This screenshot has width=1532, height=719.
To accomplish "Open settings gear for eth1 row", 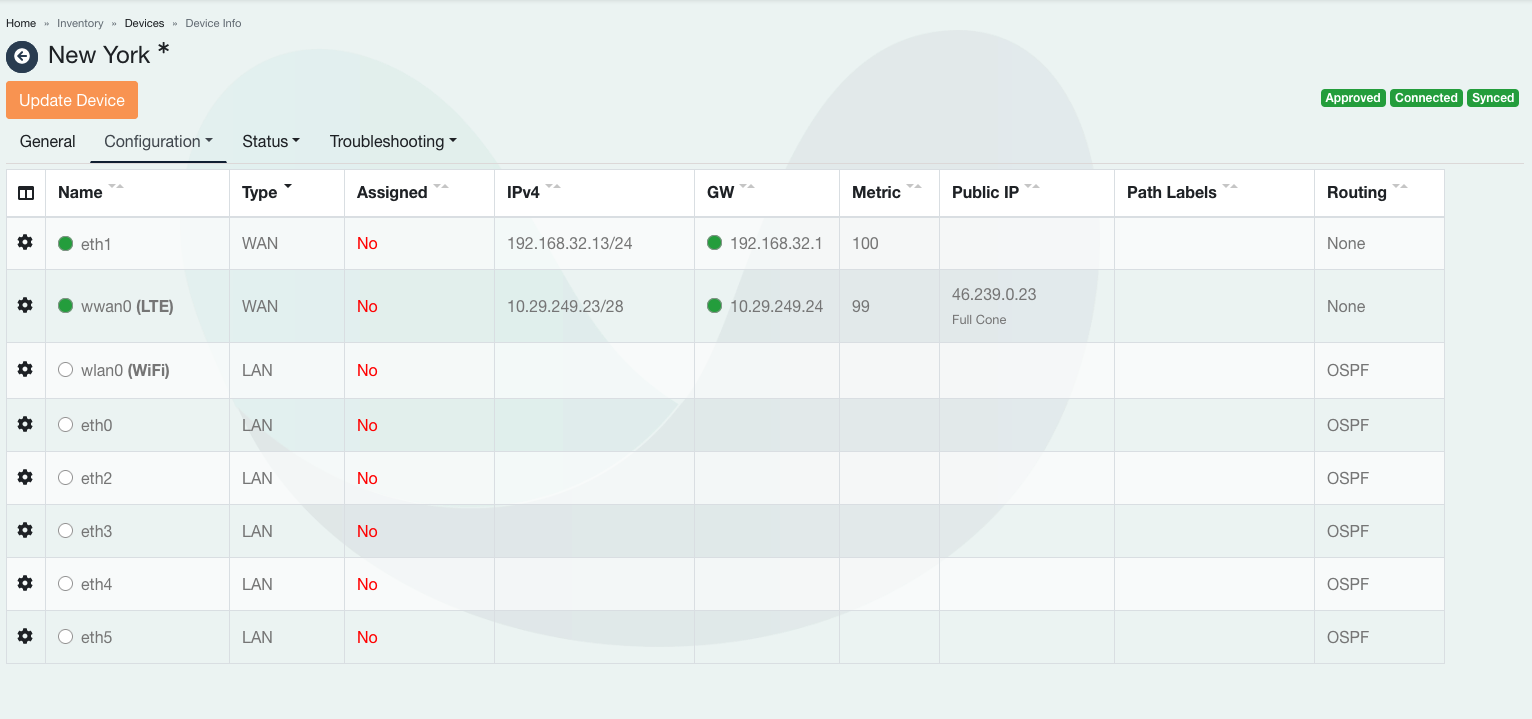I will coord(26,243).
